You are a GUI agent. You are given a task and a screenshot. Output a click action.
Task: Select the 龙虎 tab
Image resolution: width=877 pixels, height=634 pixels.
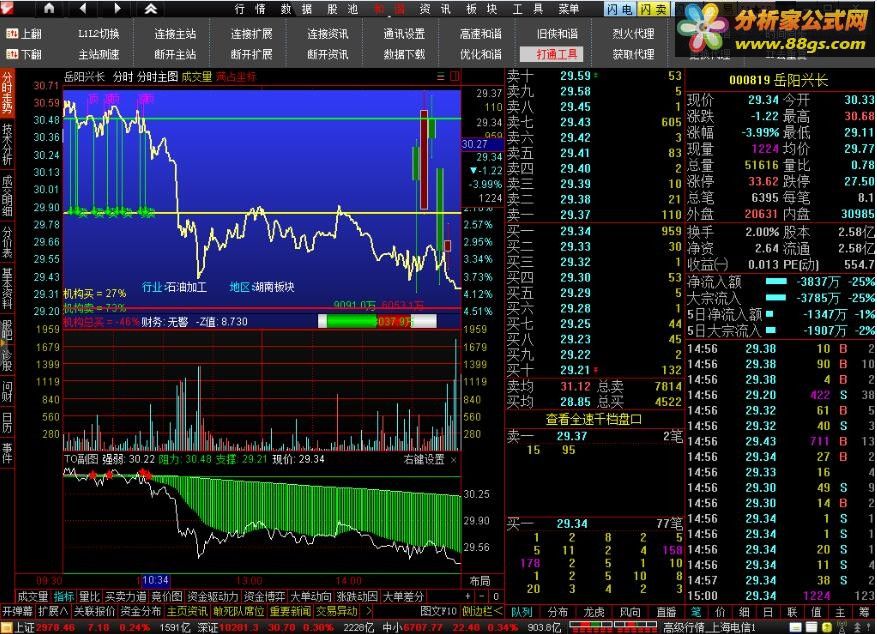(x=594, y=612)
